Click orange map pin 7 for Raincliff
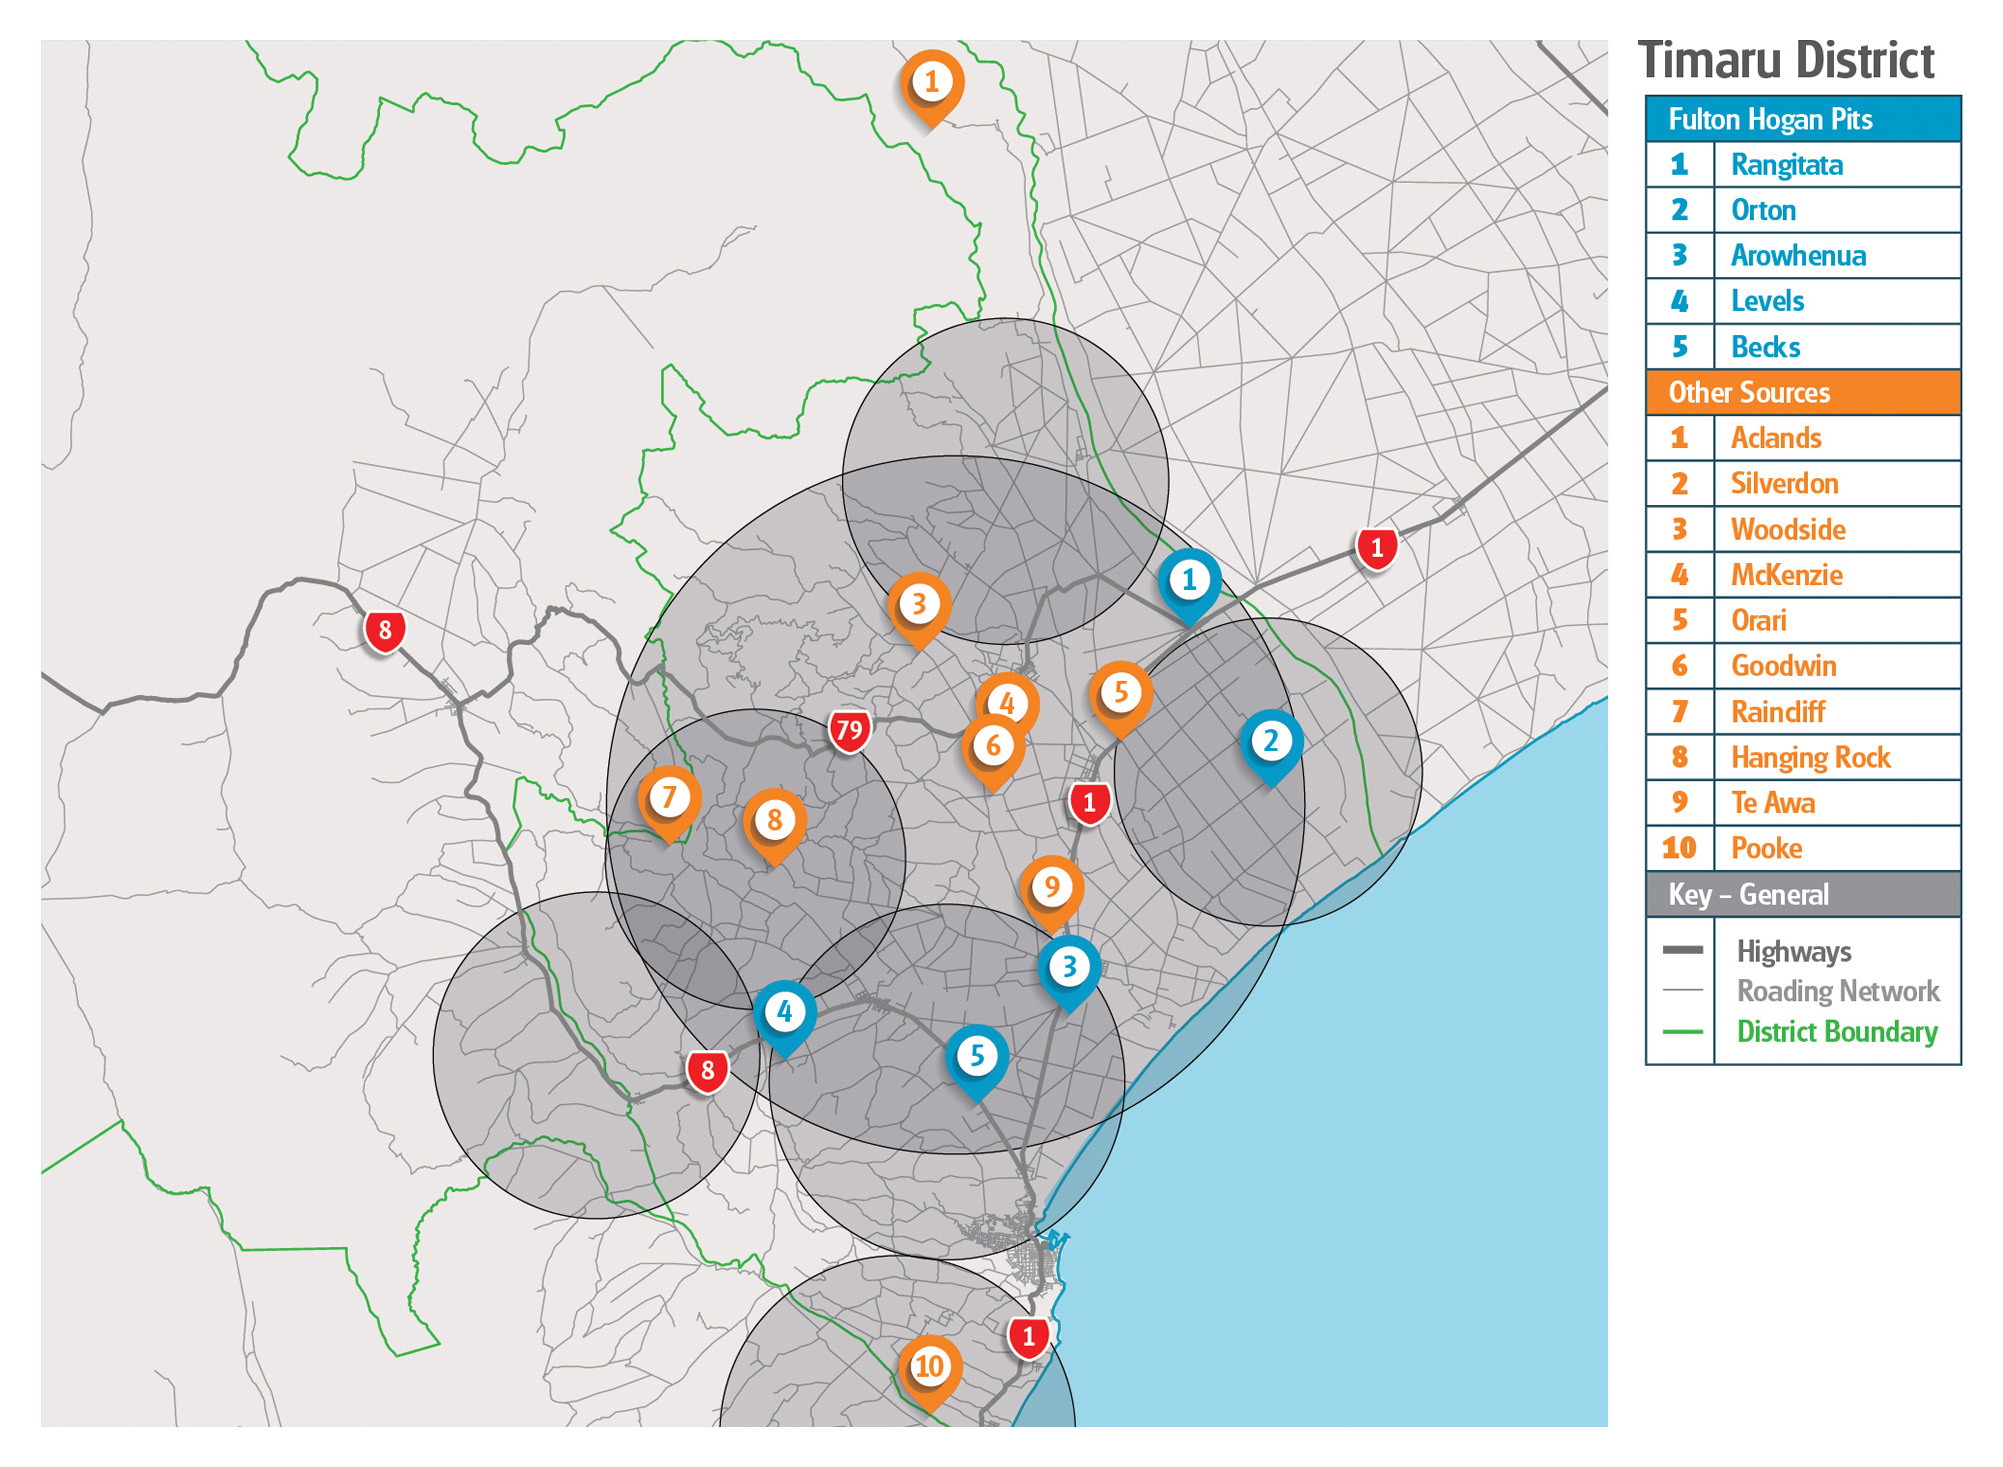This screenshot has height=1467, width=2003. pos(669,804)
